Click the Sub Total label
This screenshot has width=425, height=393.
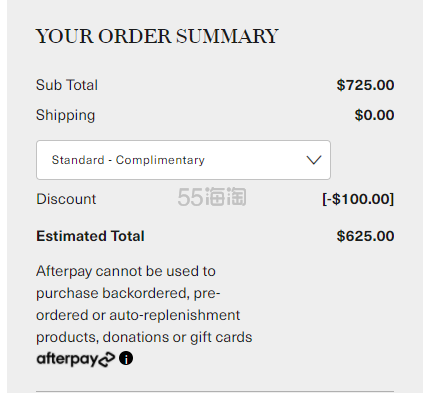[x=67, y=85]
